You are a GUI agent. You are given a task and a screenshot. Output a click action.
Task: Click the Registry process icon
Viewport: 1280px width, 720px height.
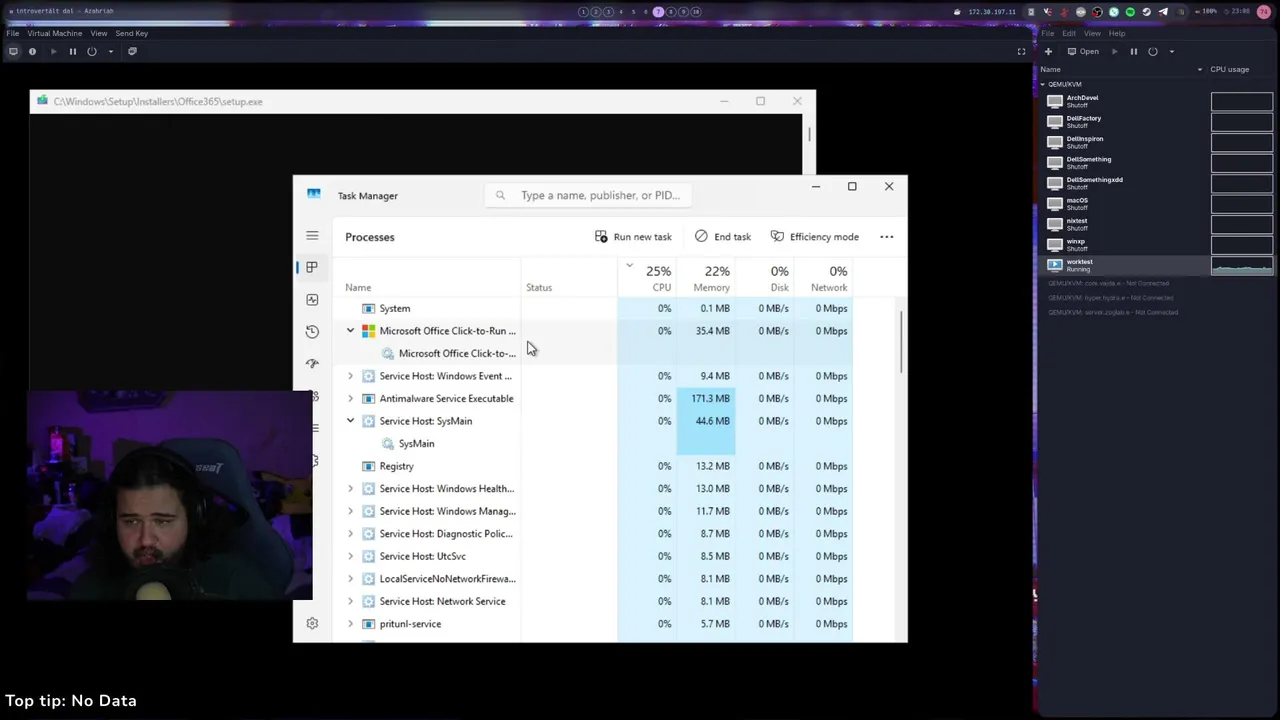click(x=368, y=466)
